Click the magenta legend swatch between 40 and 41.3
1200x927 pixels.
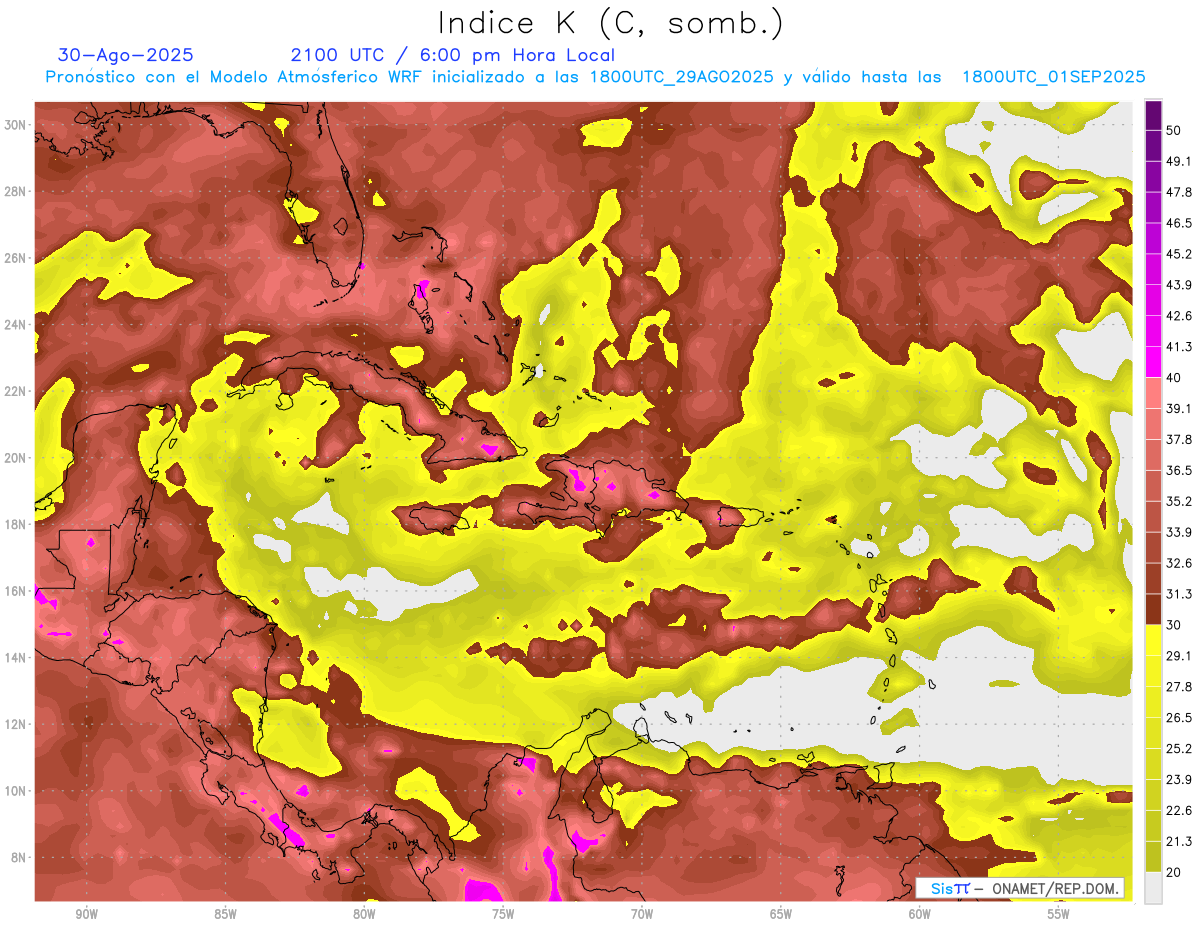tap(1153, 362)
